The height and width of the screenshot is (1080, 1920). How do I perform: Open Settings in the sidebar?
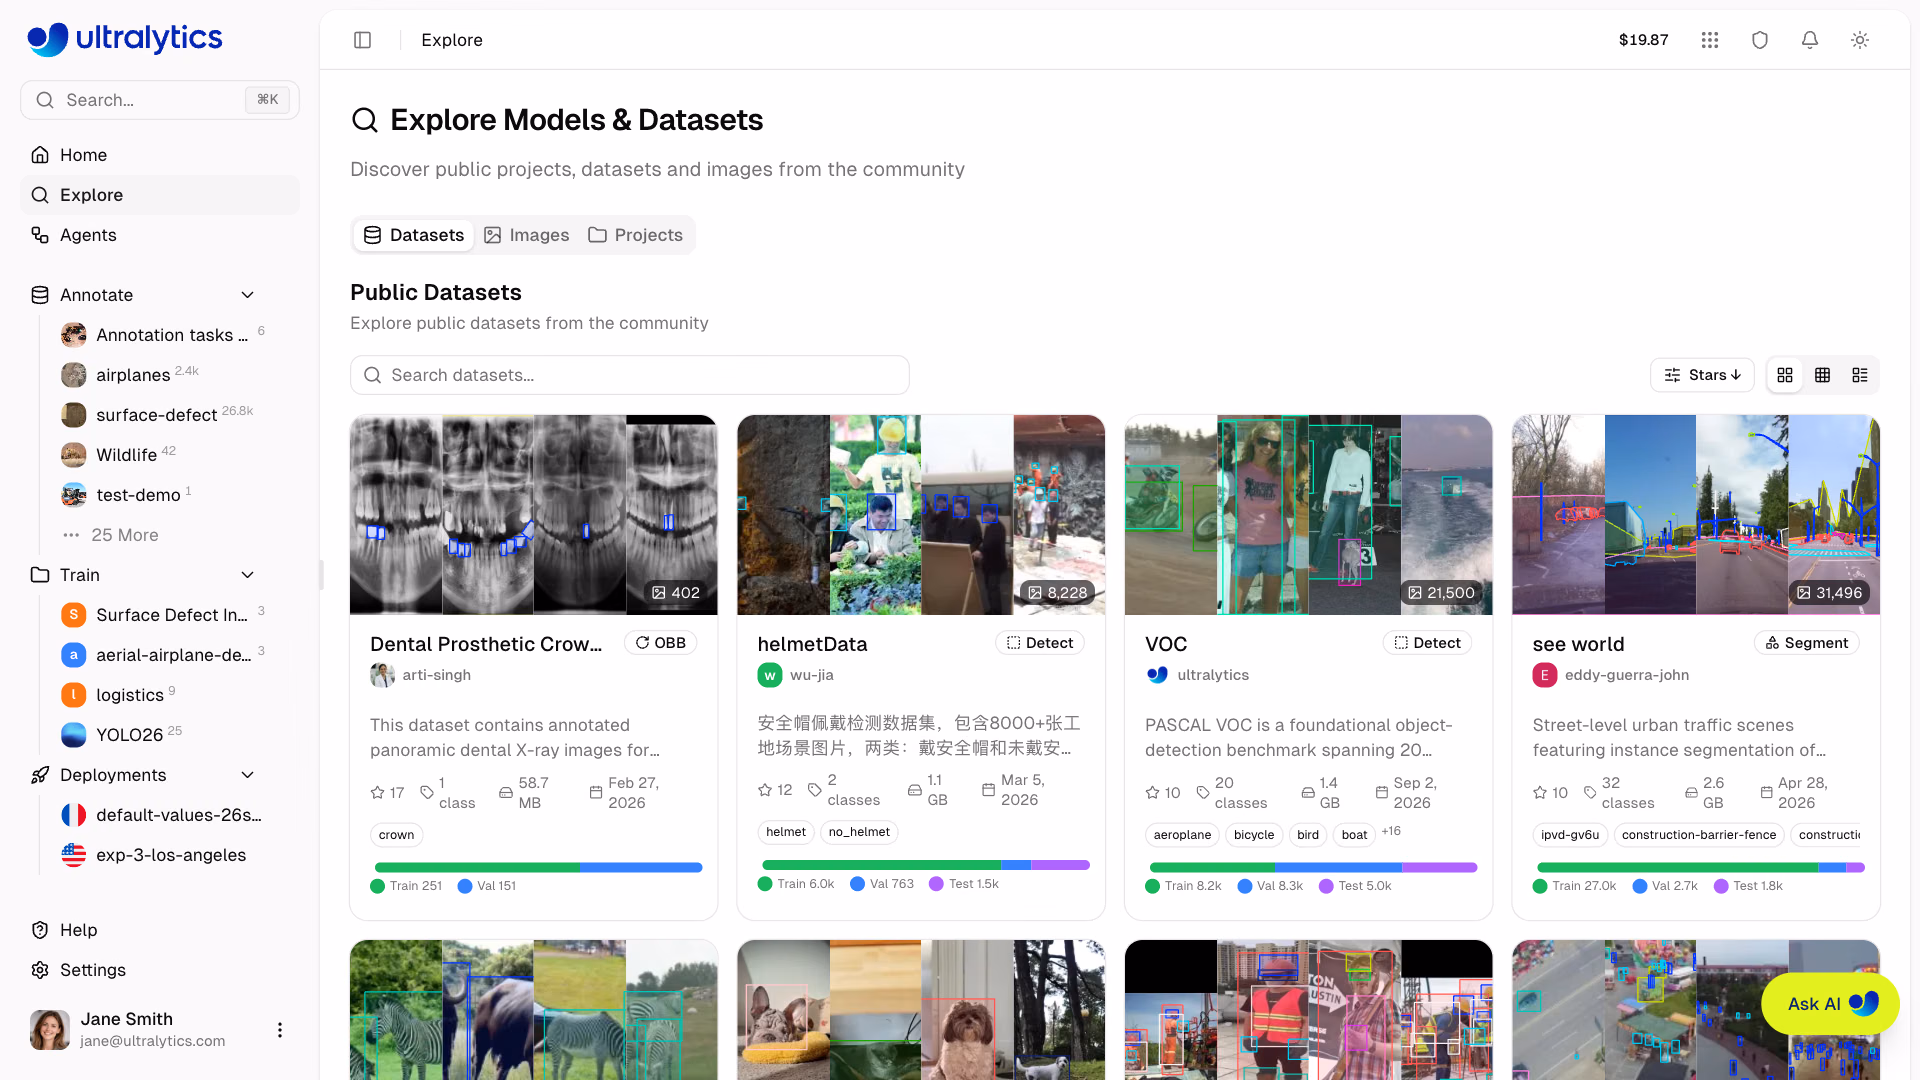coord(160,970)
